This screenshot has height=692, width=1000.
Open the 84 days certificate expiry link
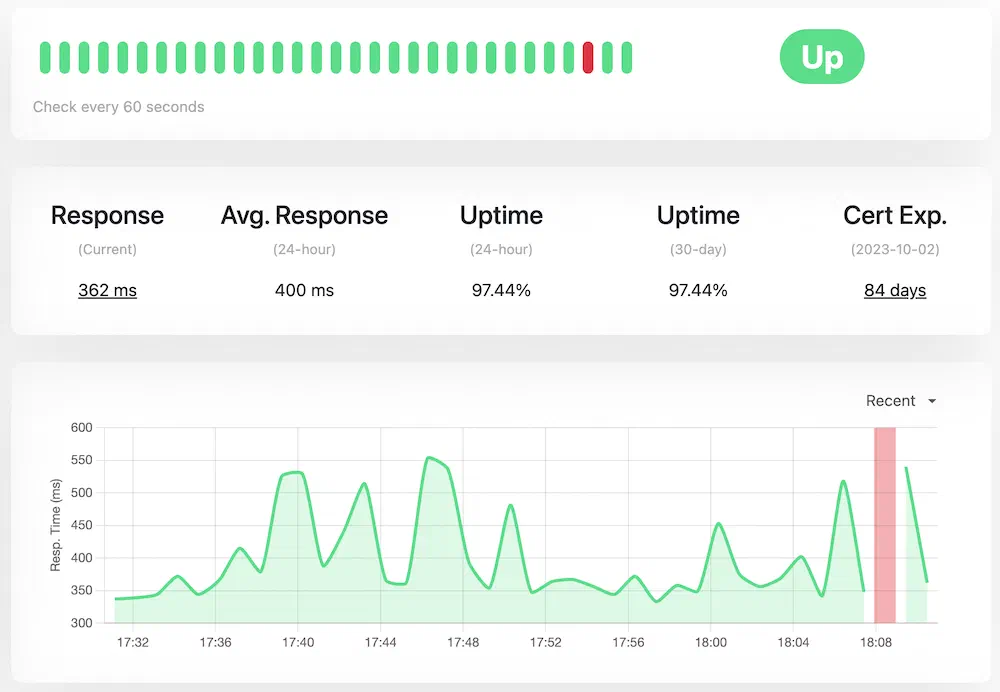(x=895, y=290)
